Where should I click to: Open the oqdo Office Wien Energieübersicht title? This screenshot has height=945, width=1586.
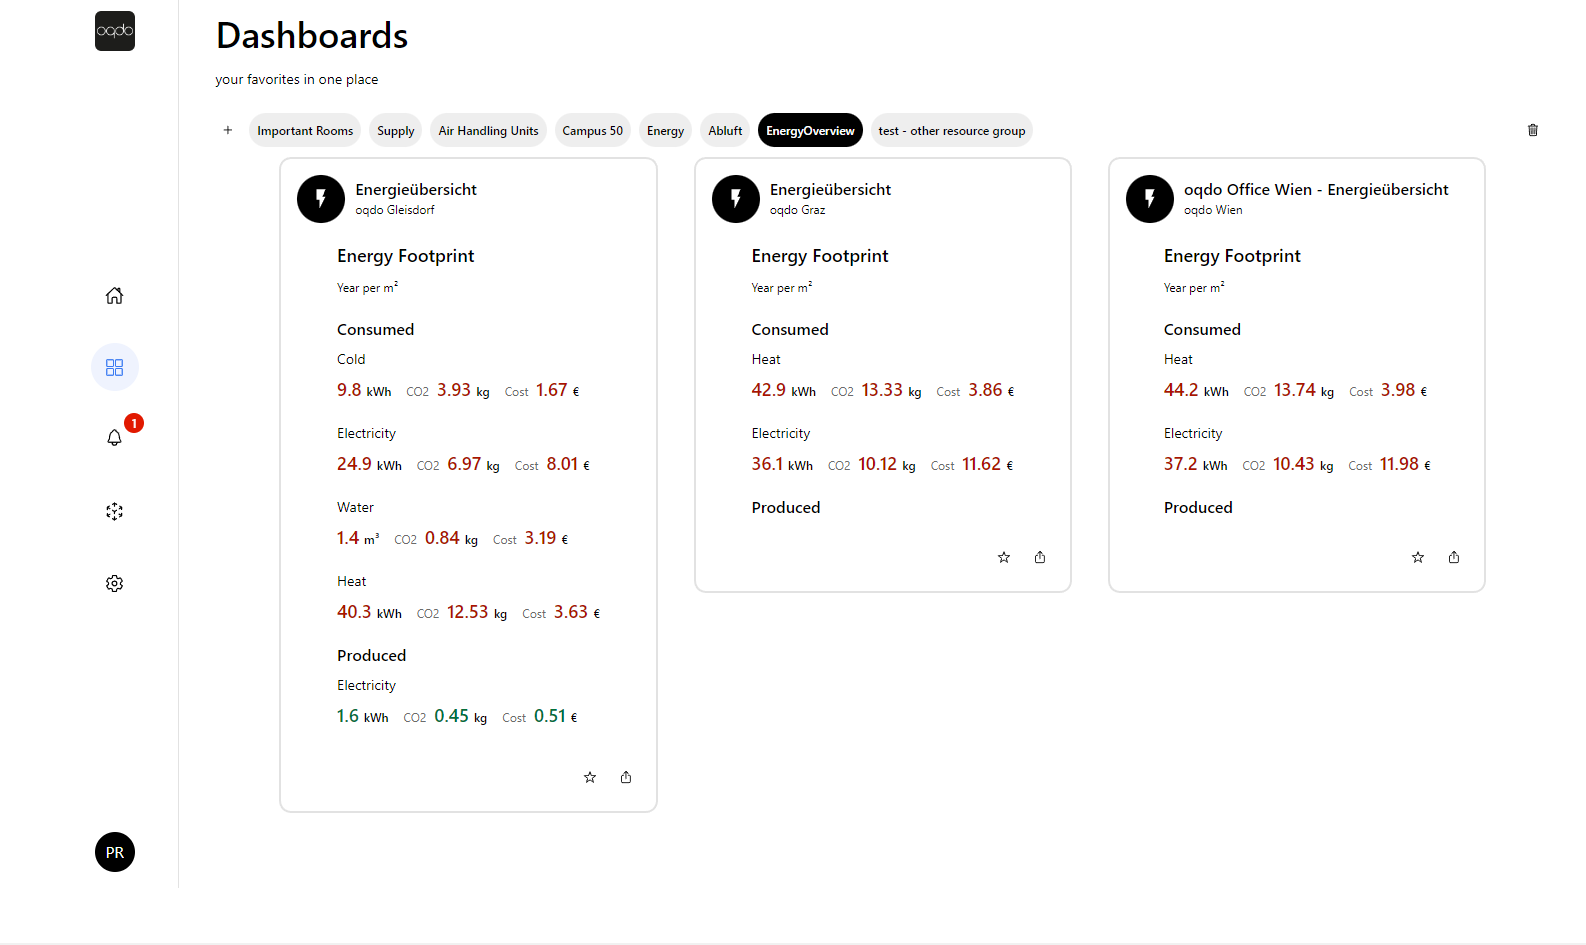pyautogui.click(x=1316, y=190)
